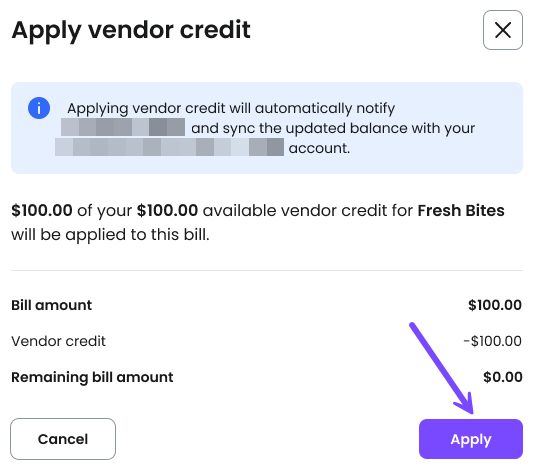Click 'will be applied to this bill' text
The height and width of the screenshot is (472, 538).
(110, 235)
